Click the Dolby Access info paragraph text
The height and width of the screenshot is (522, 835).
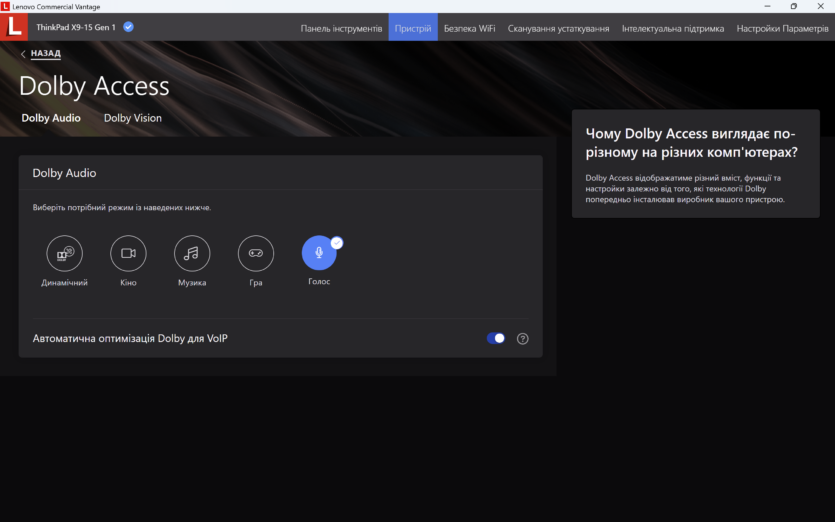coord(685,189)
